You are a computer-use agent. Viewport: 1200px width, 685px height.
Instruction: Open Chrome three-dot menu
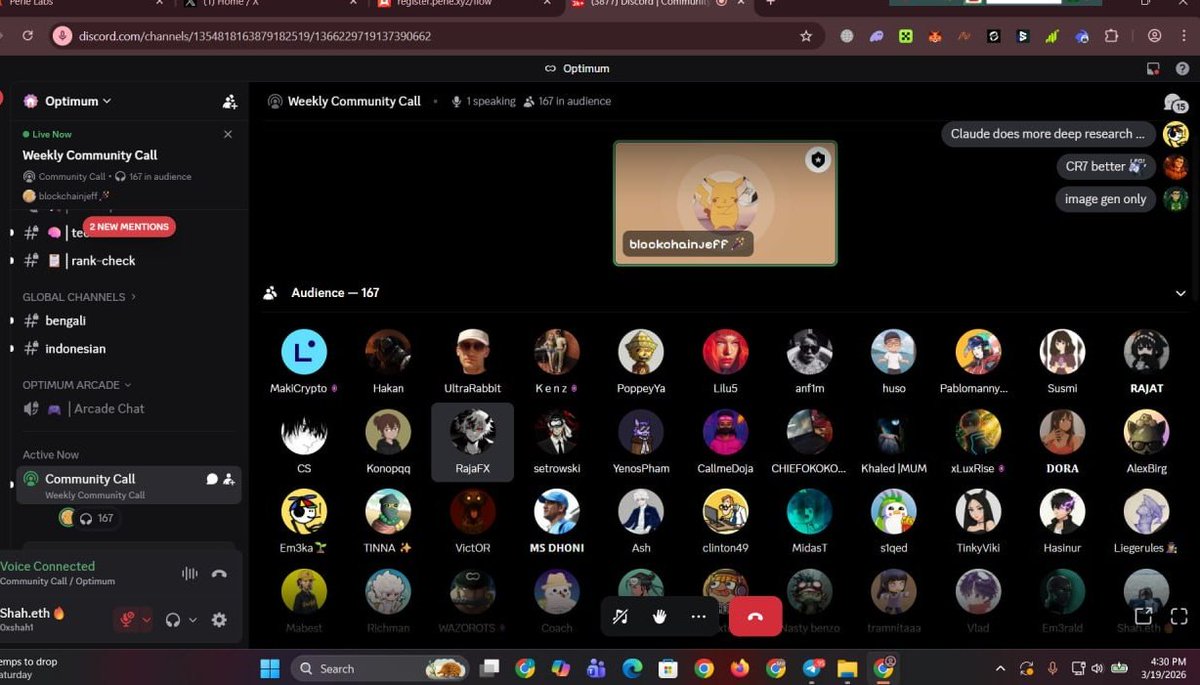pos(1184,36)
